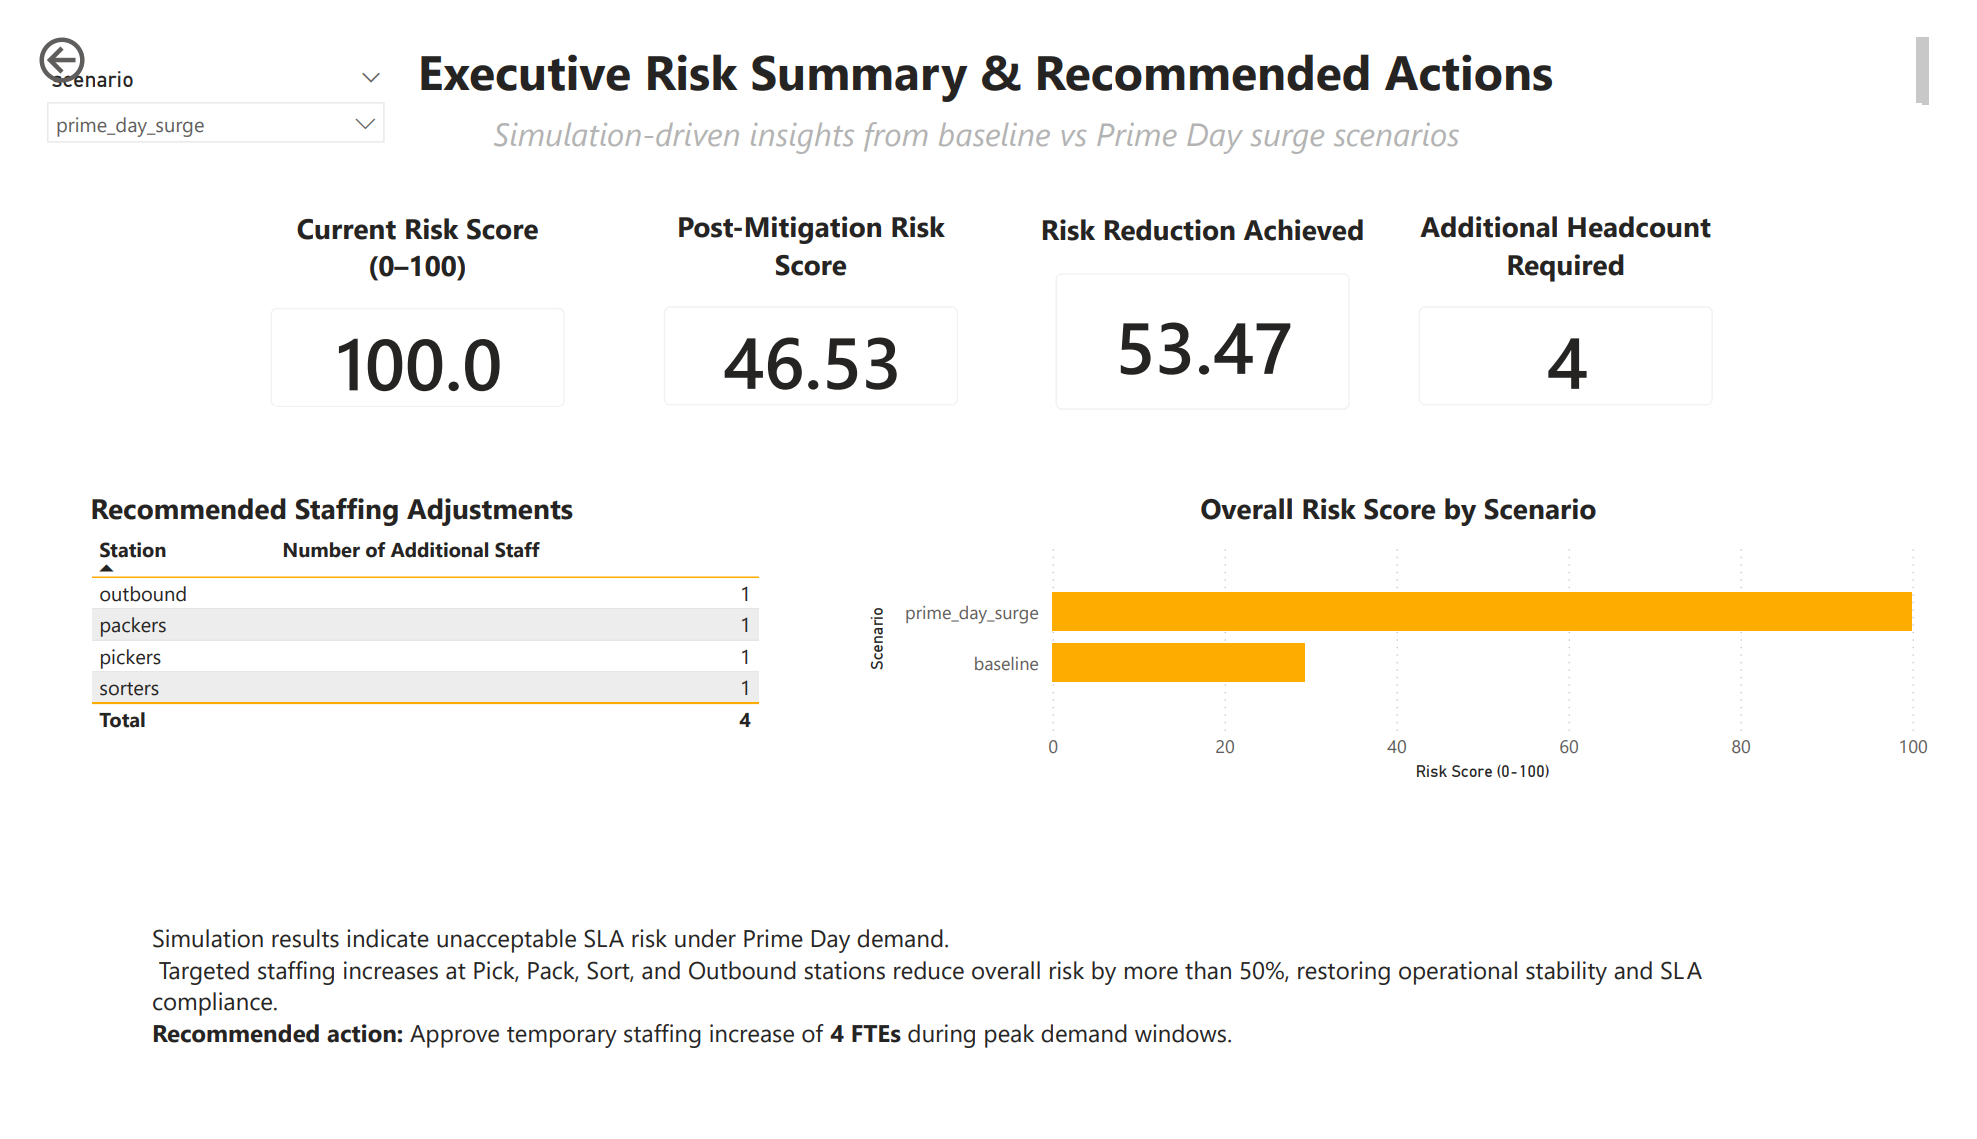Click the sort triangle under Station header
Viewport: 1977px width, 1139px height.
coord(107,568)
